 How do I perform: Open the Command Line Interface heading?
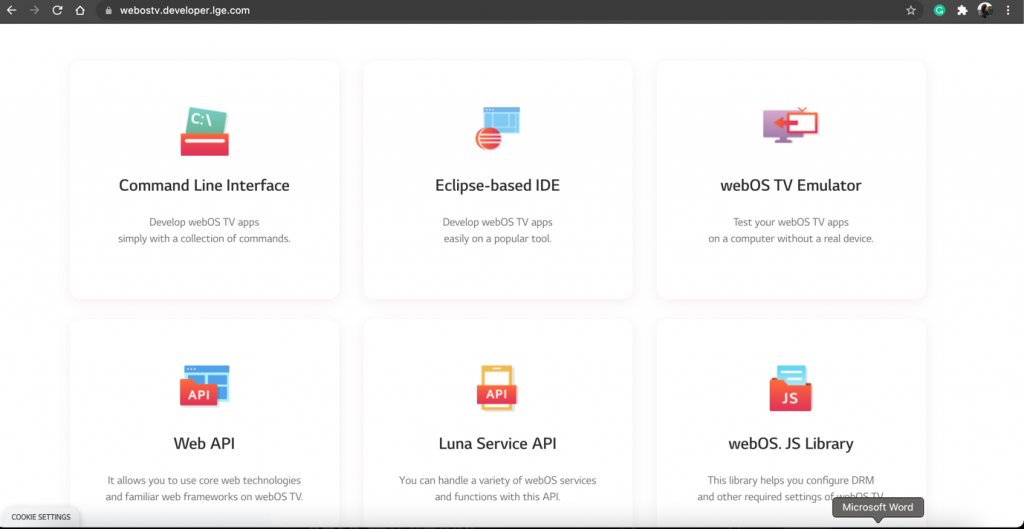click(x=204, y=185)
